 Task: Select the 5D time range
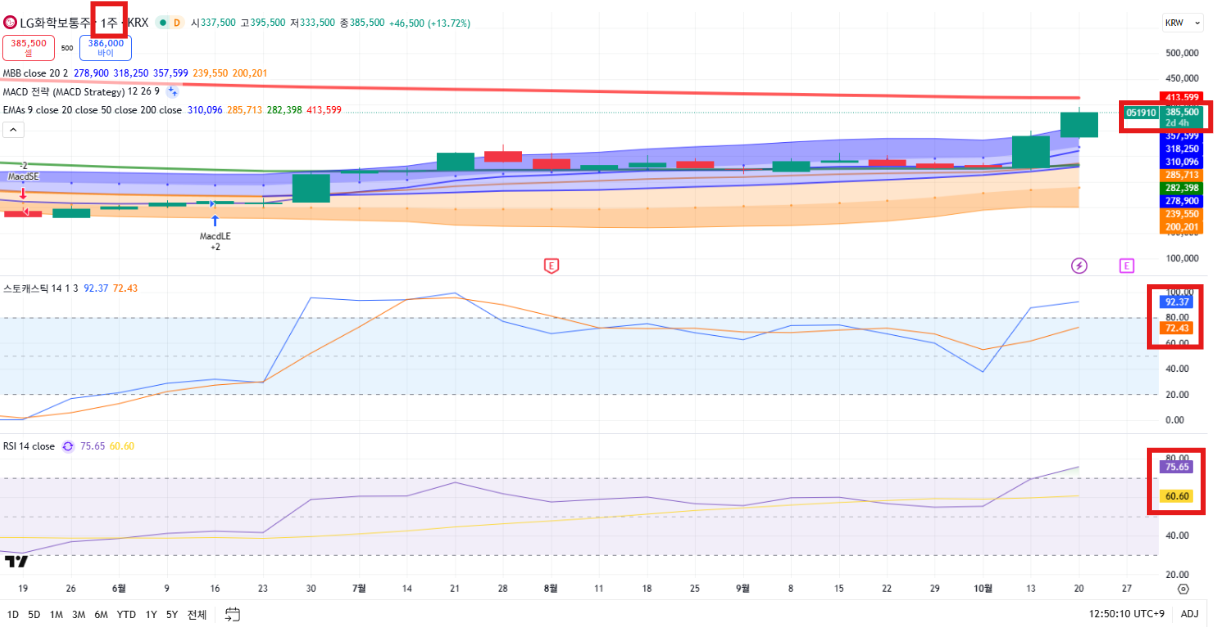tap(35, 614)
